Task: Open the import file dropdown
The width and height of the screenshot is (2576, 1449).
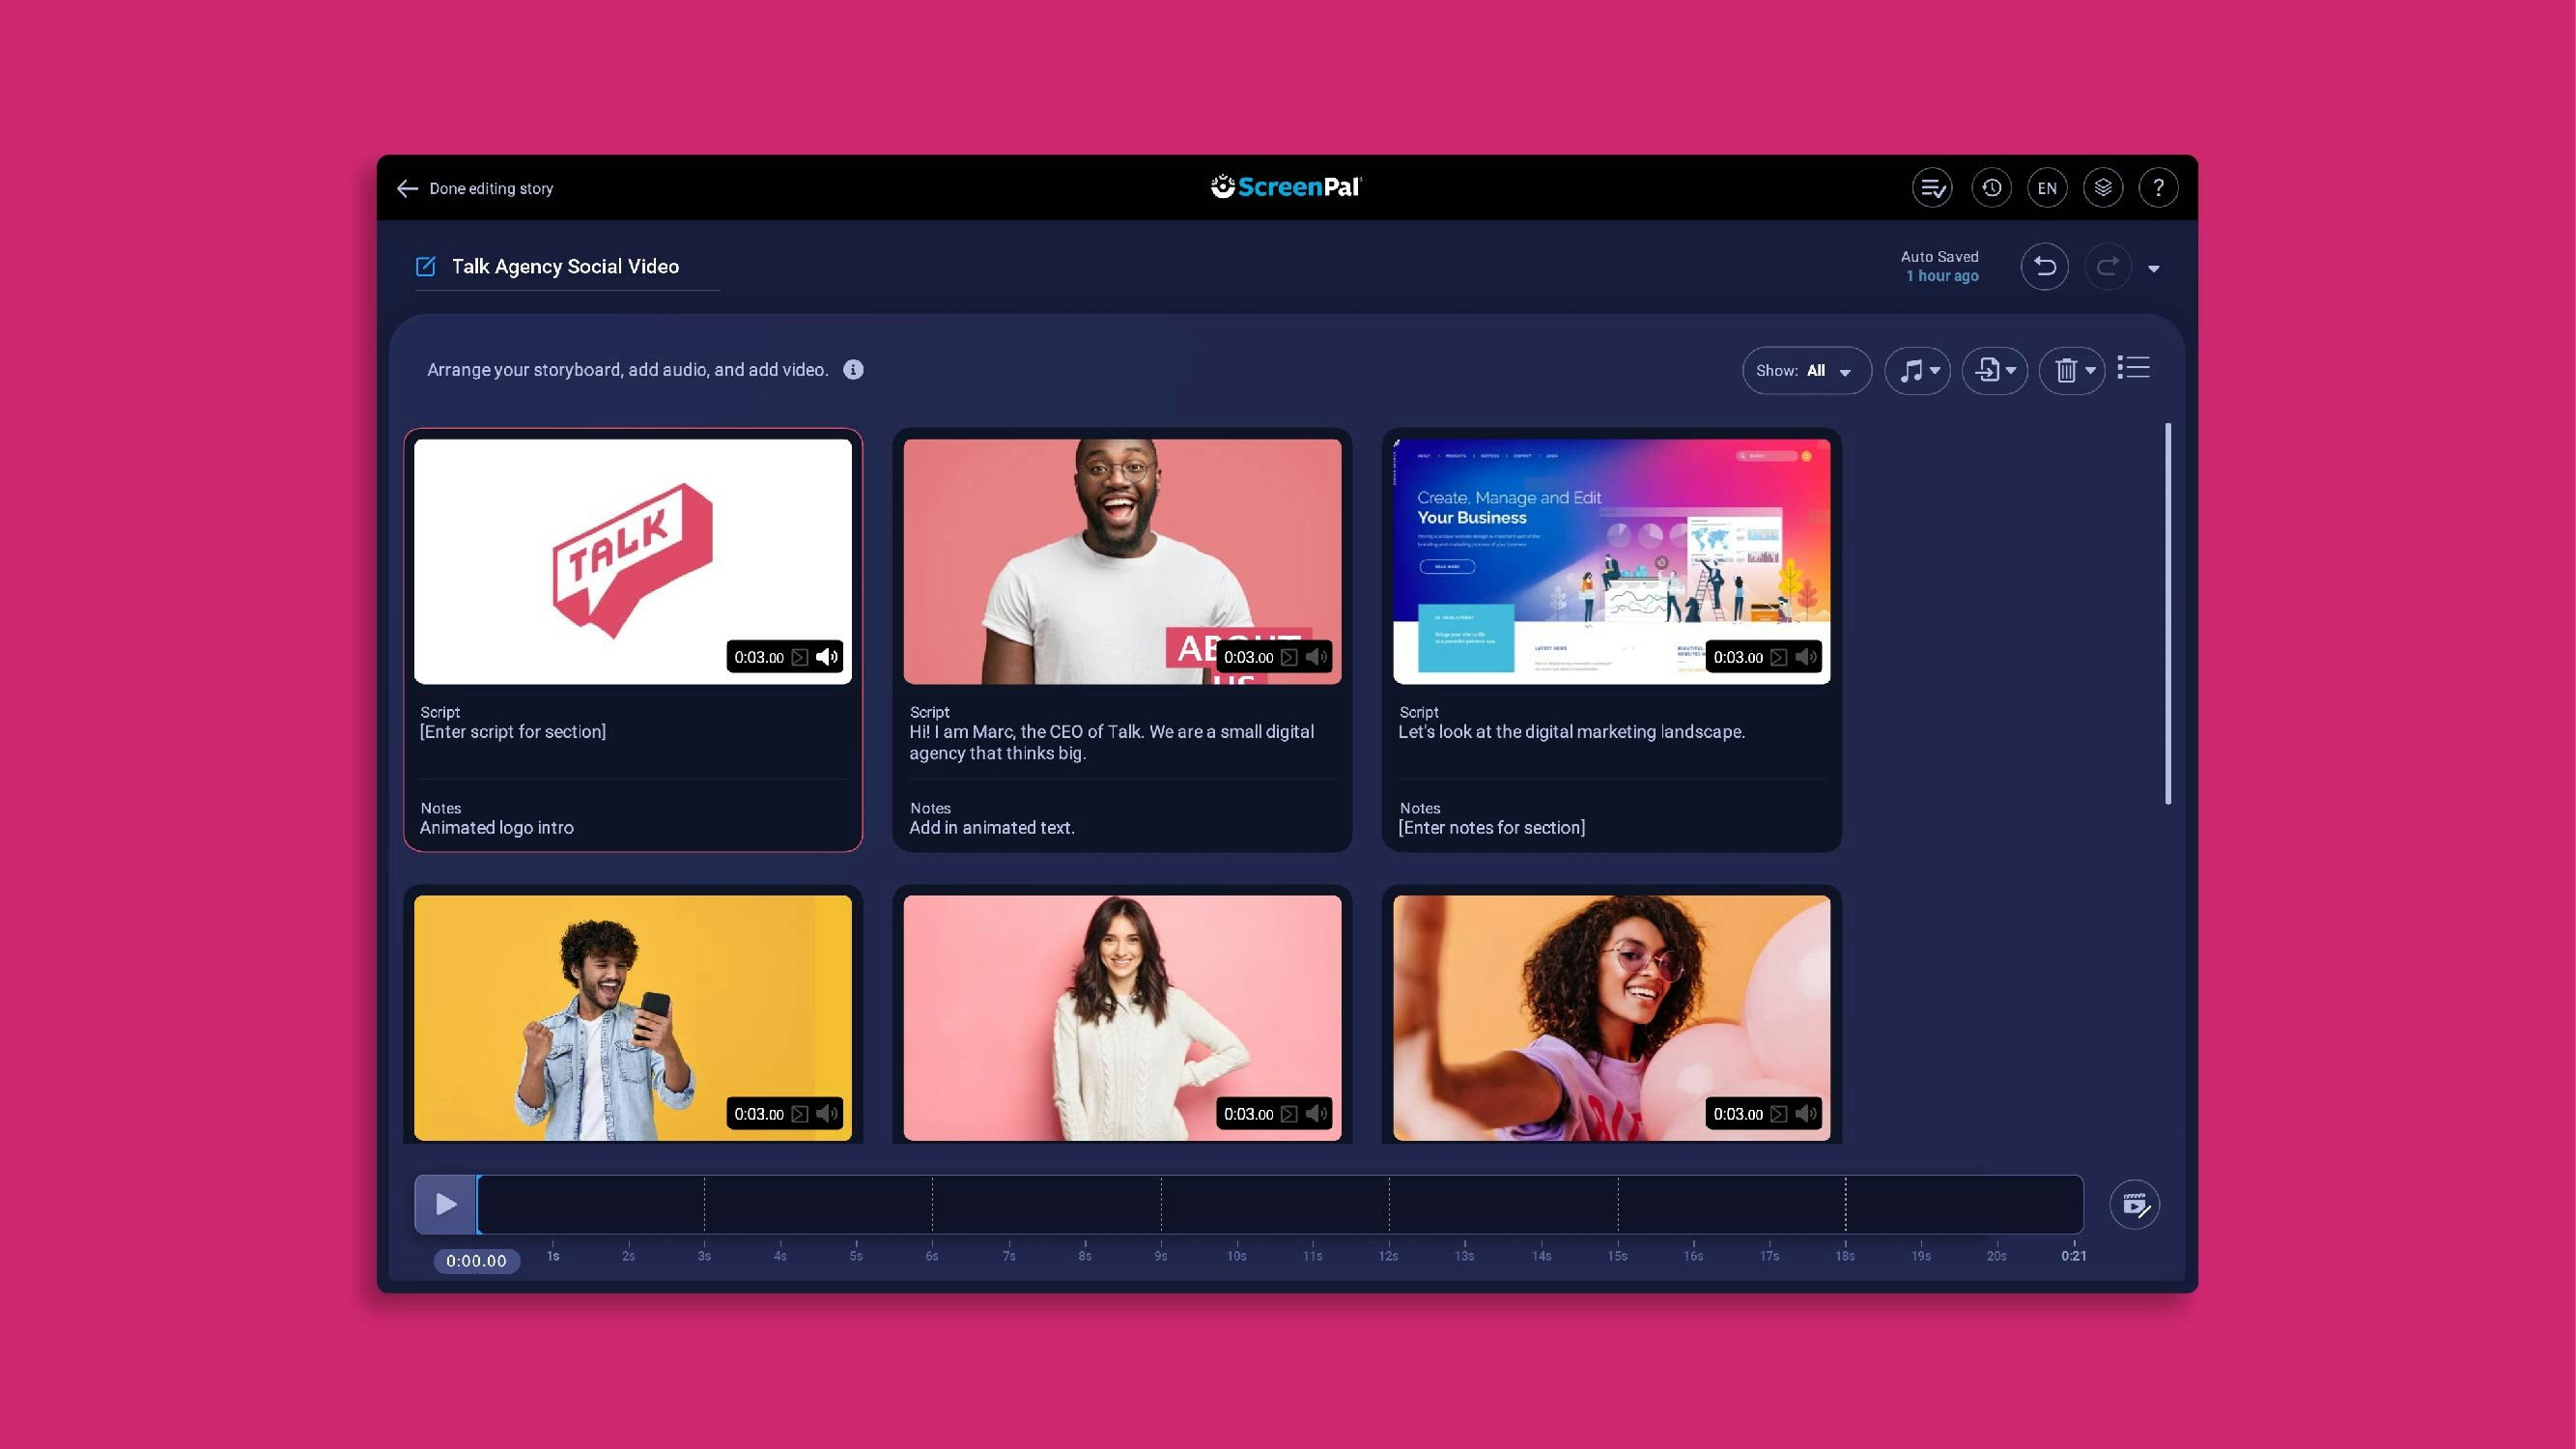Action: coord(1995,371)
